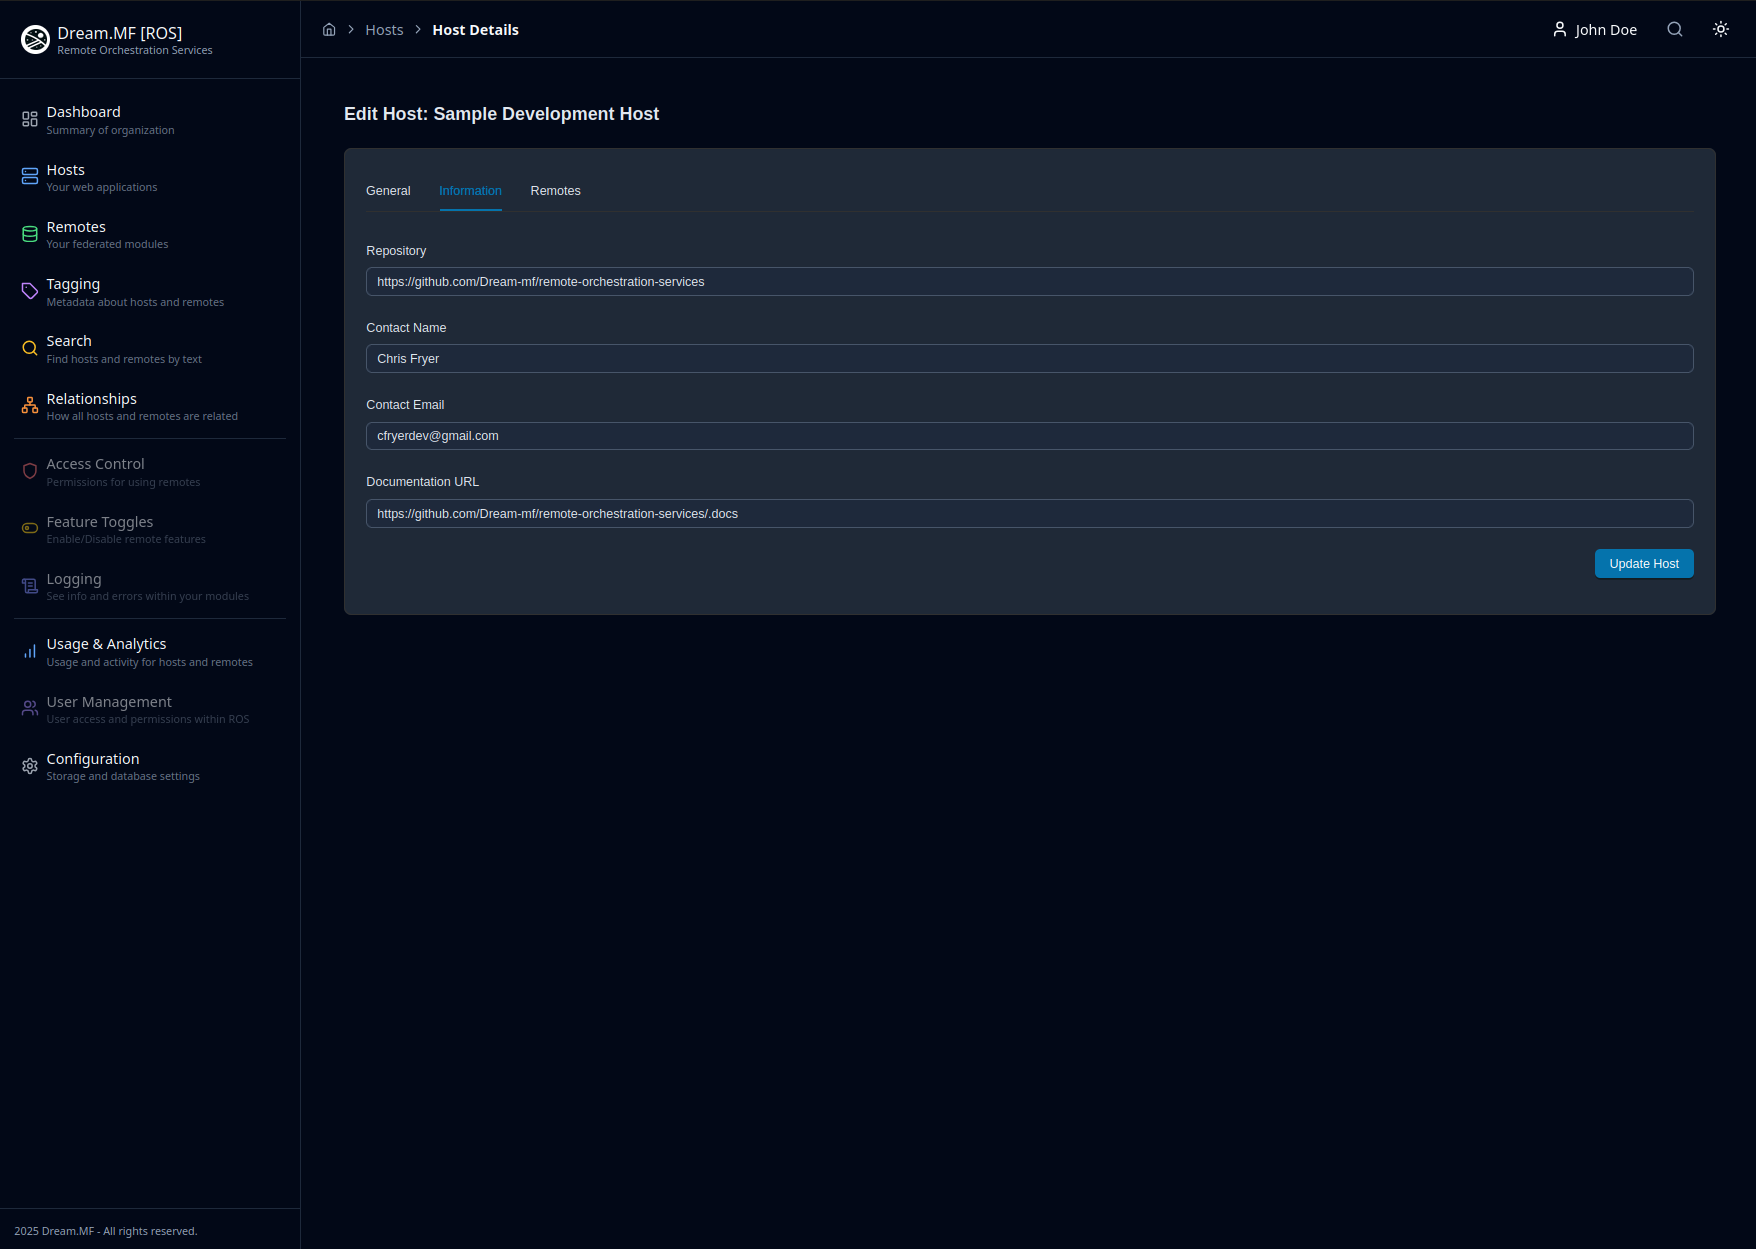Click the Remotes database icon

30,234
